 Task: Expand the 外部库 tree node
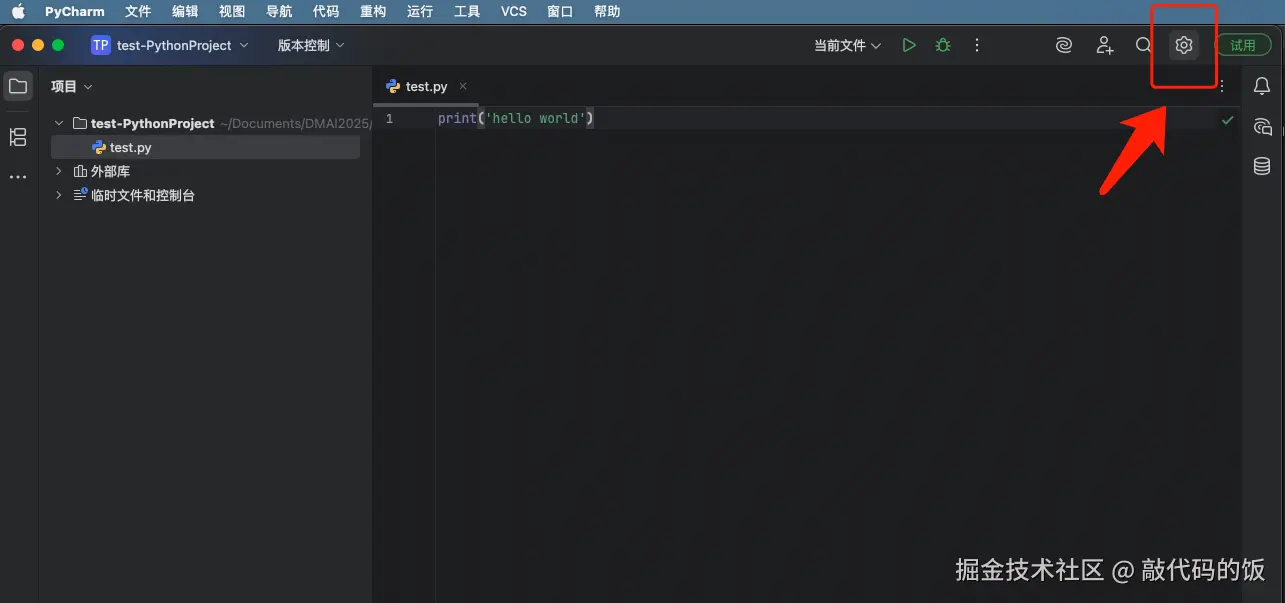pyautogui.click(x=59, y=171)
